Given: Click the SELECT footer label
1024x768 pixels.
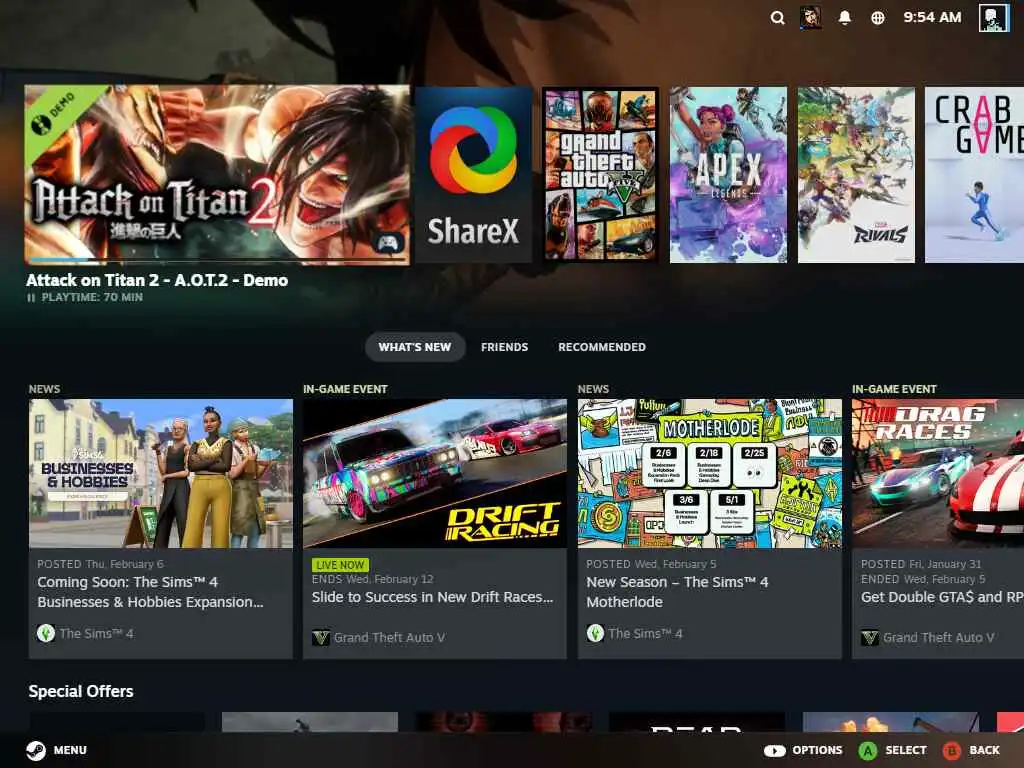Looking at the screenshot, I should 906,750.
